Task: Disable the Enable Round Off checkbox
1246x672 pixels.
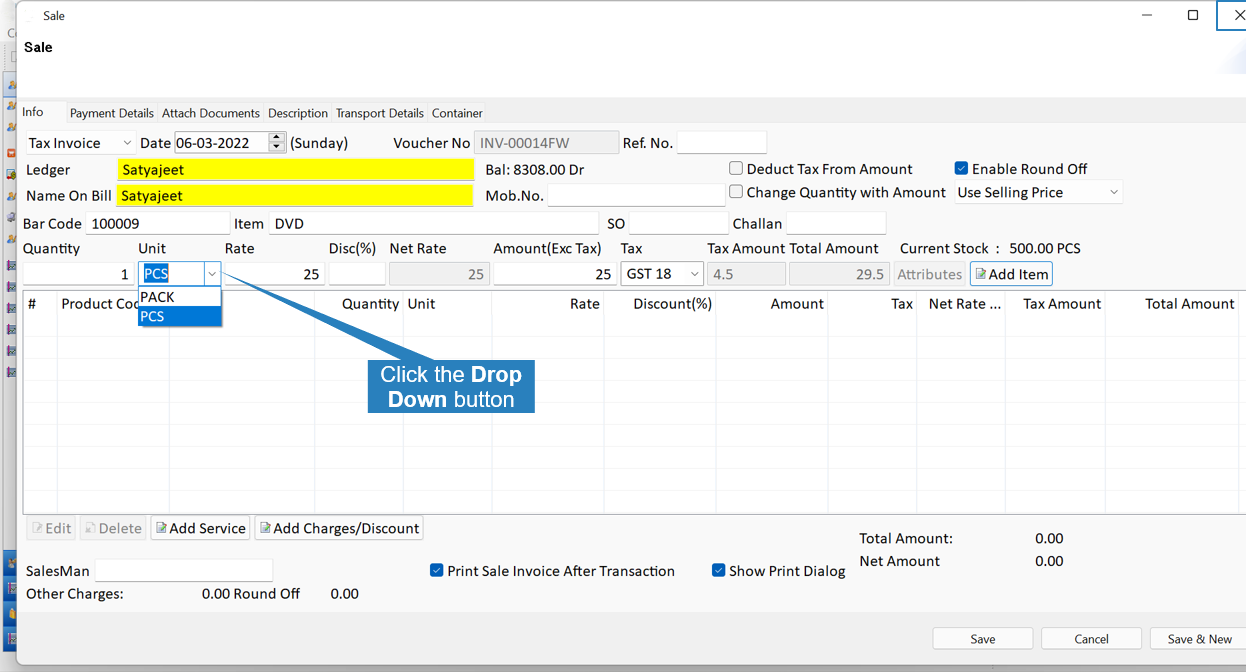Action: coord(961,169)
